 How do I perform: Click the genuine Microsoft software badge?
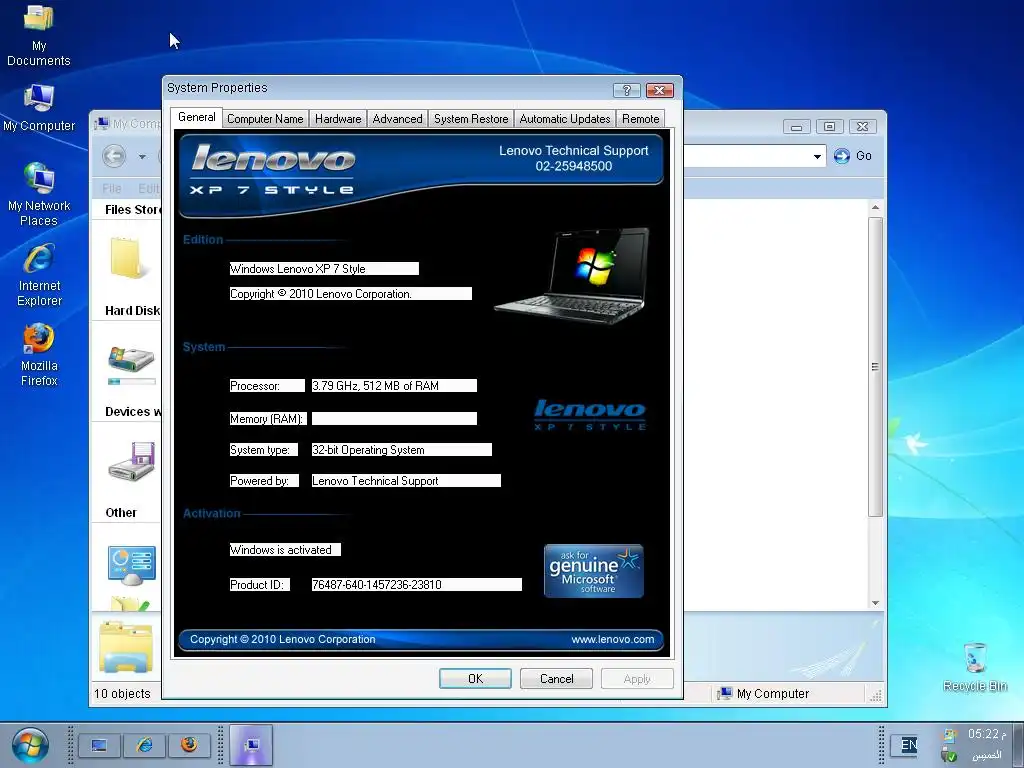coord(594,571)
